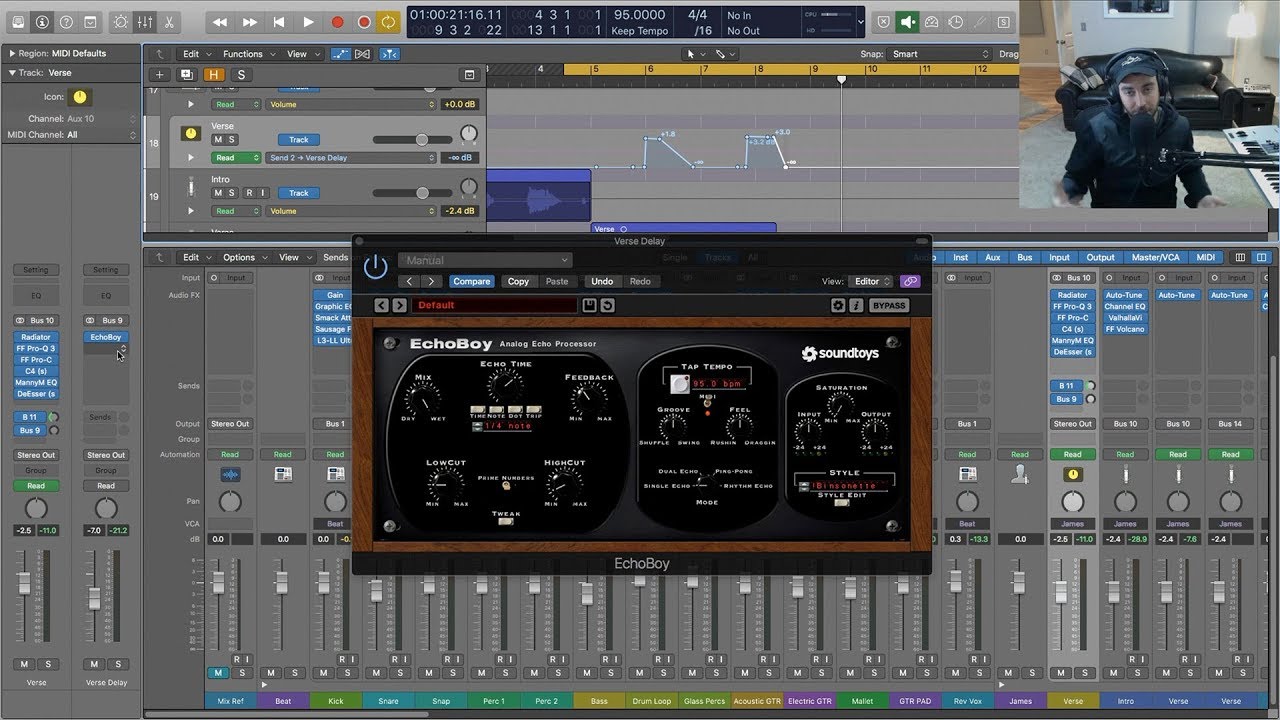Click the Verse Delay channel fader
This screenshot has height=720, width=1280.
(x=95, y=597)
